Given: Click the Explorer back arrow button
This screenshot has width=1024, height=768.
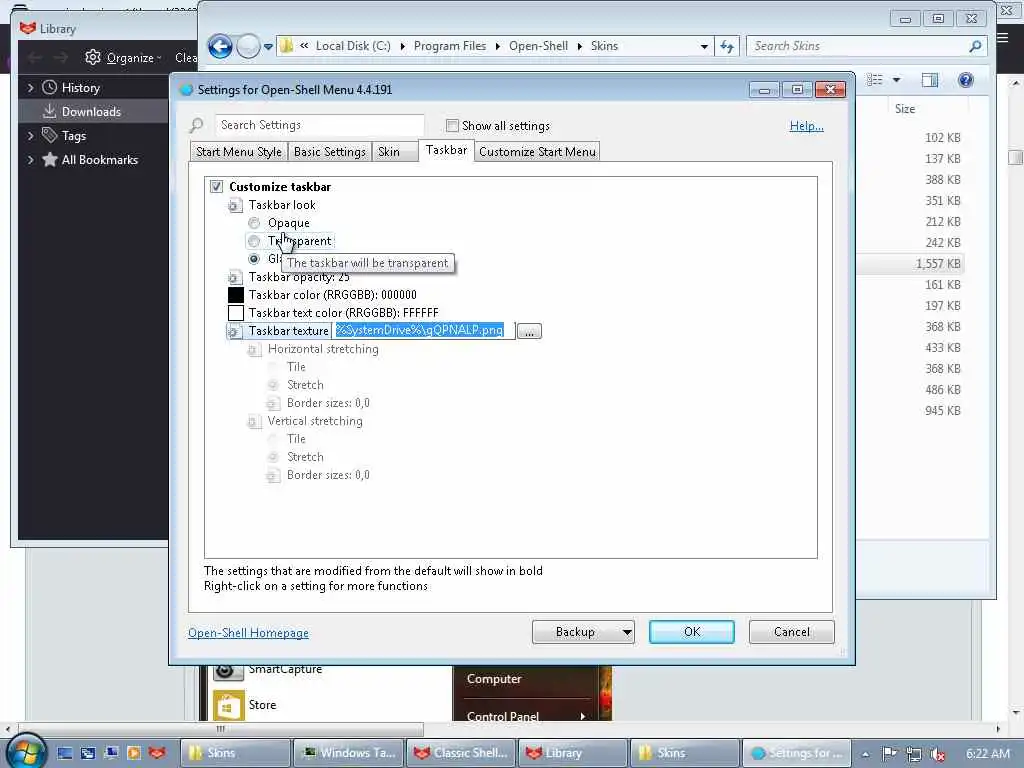Looking at the screenshot, I should click(220, 46).
